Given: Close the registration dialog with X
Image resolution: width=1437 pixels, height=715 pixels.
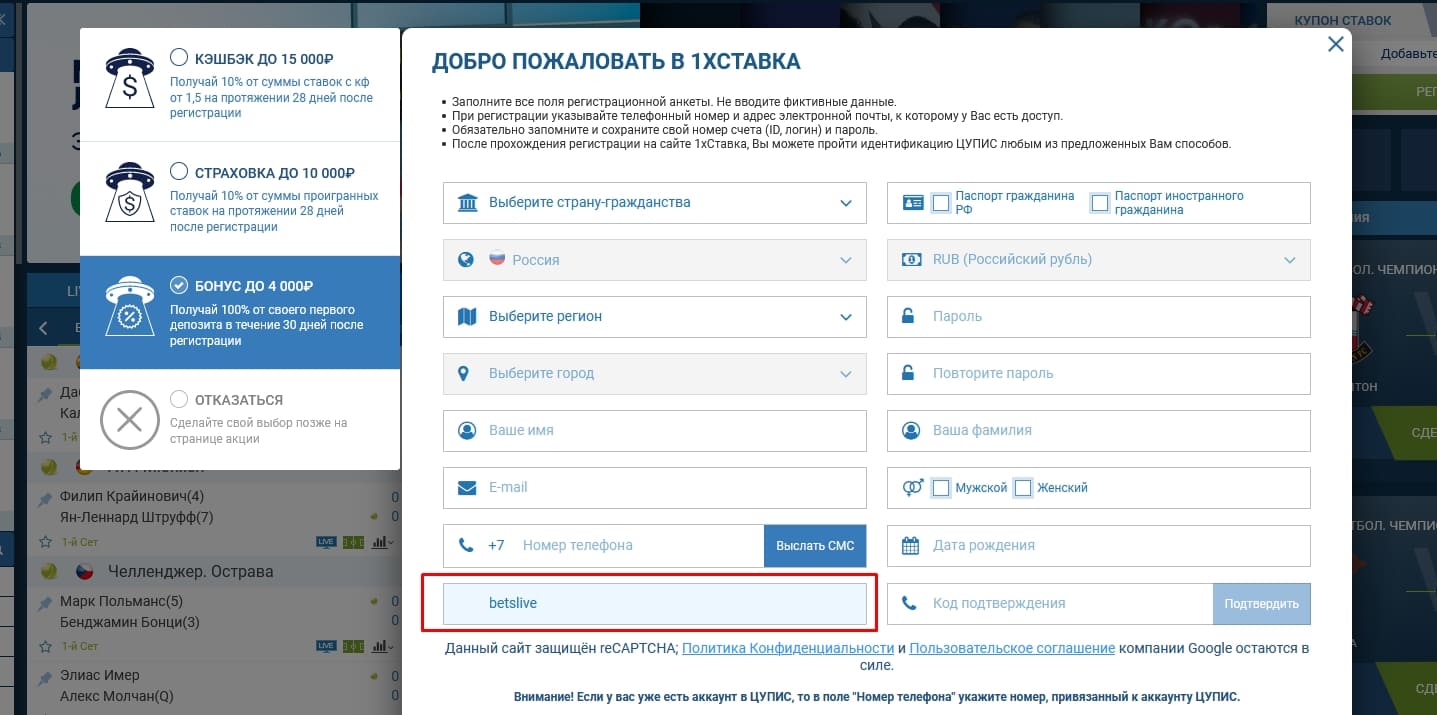Looking at the screenshot, I should (1334, 44).
